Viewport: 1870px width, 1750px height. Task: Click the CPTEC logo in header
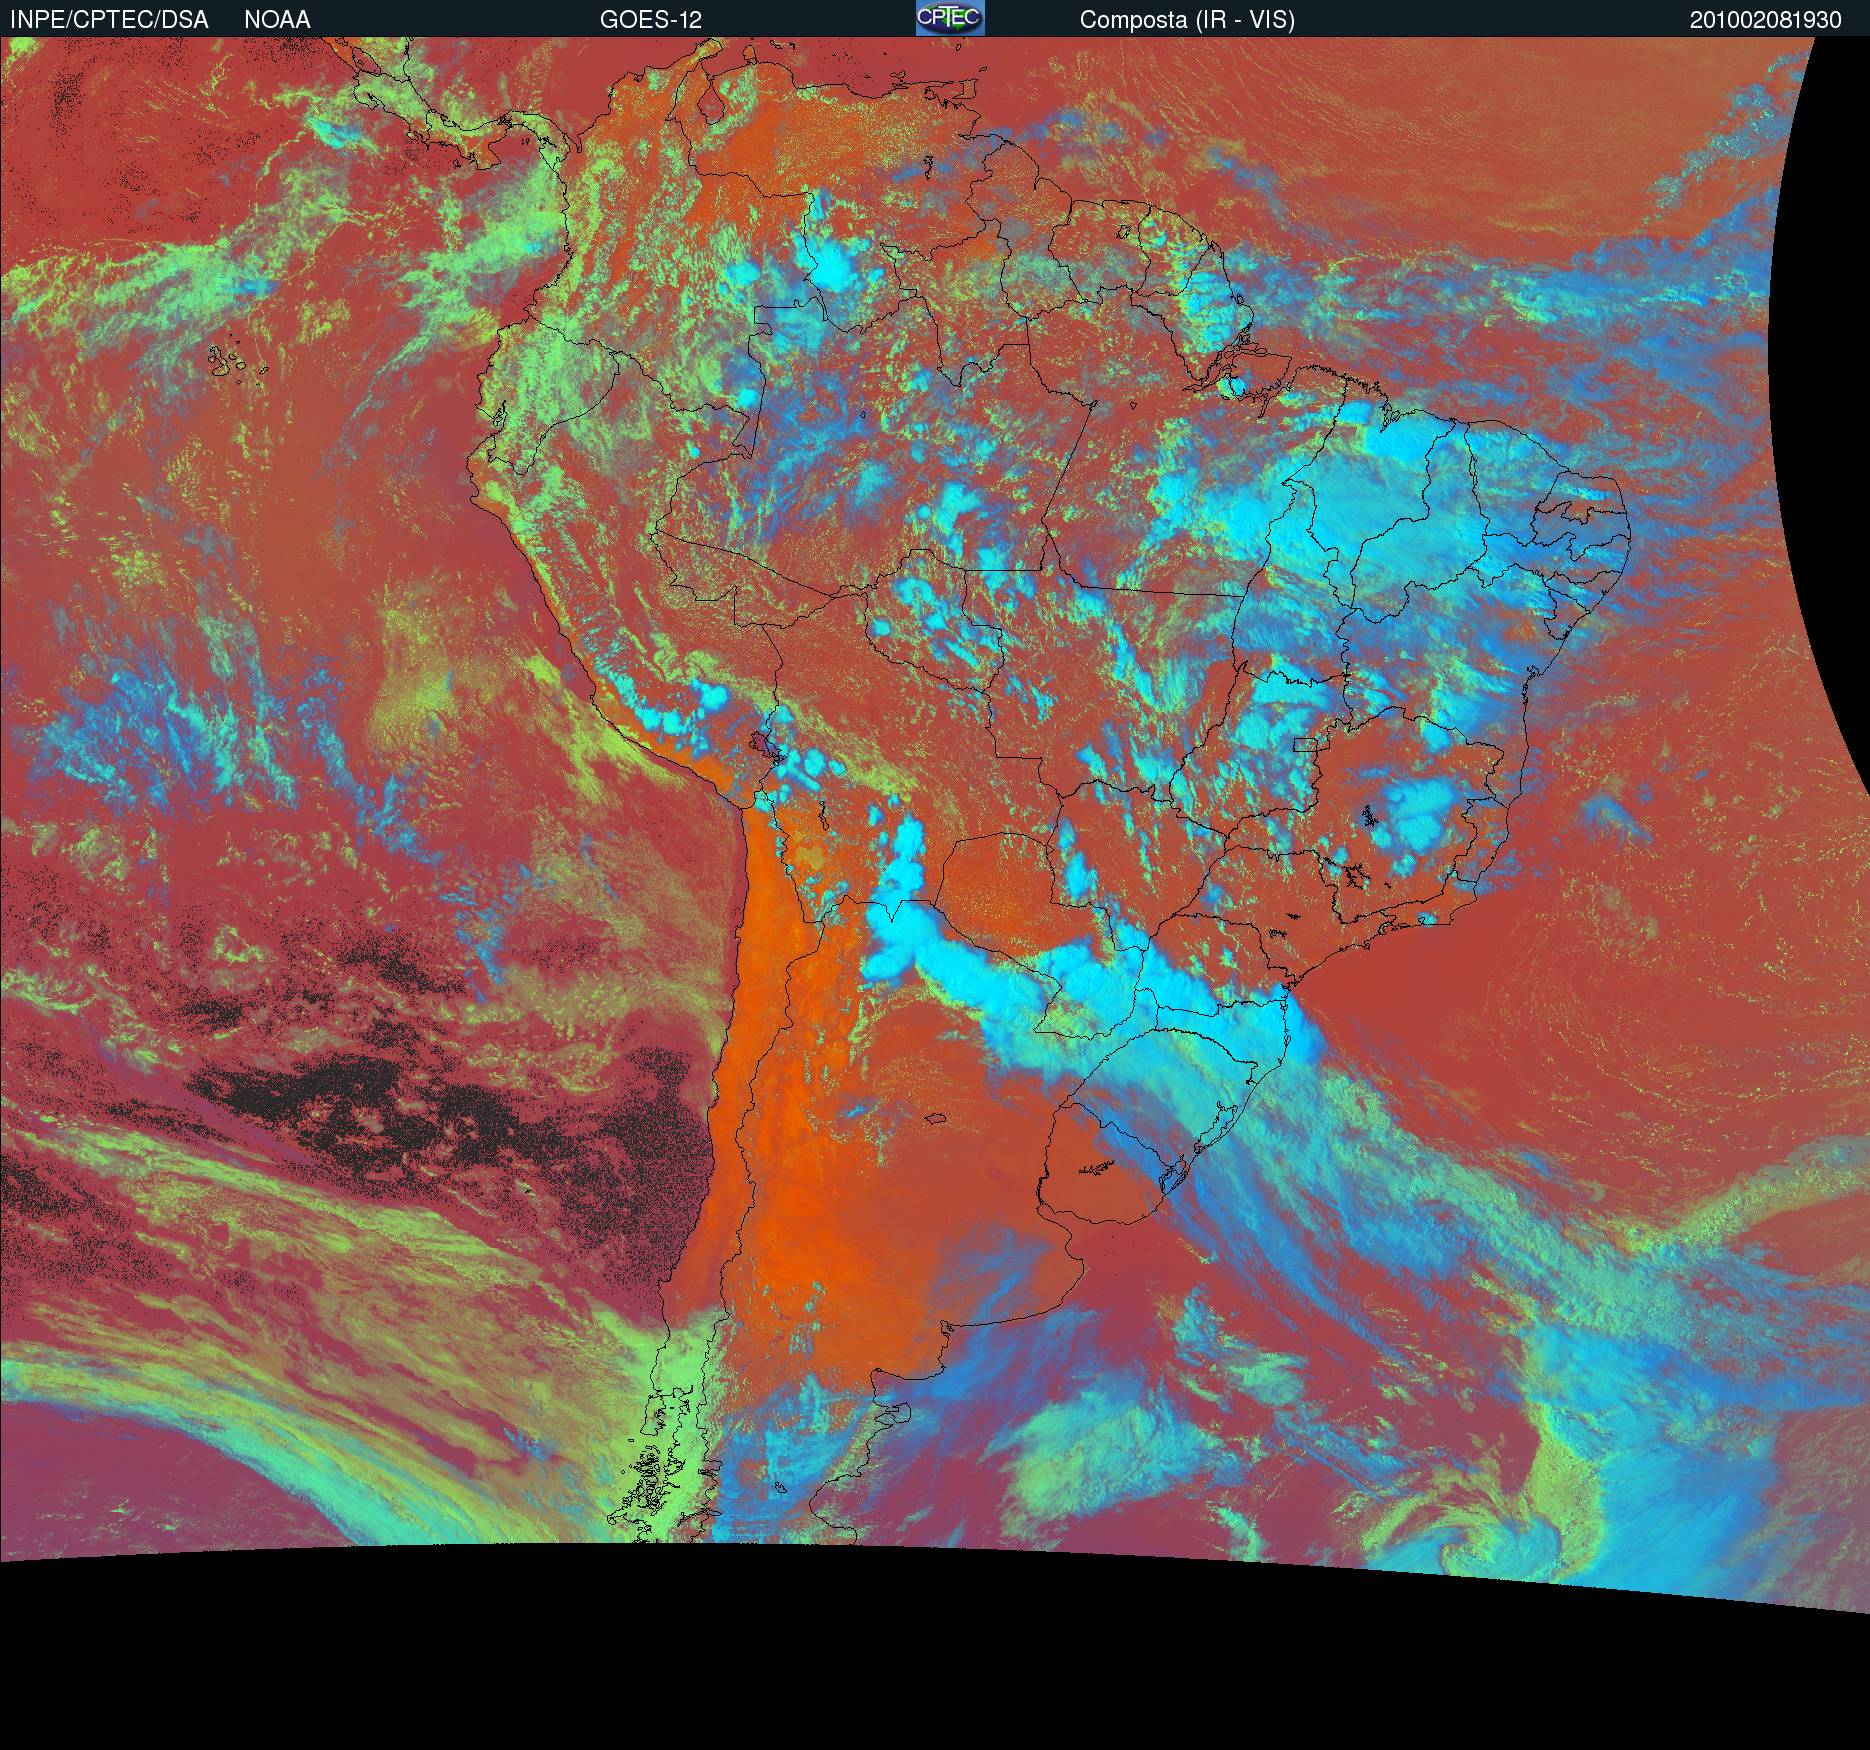[950, 18]
